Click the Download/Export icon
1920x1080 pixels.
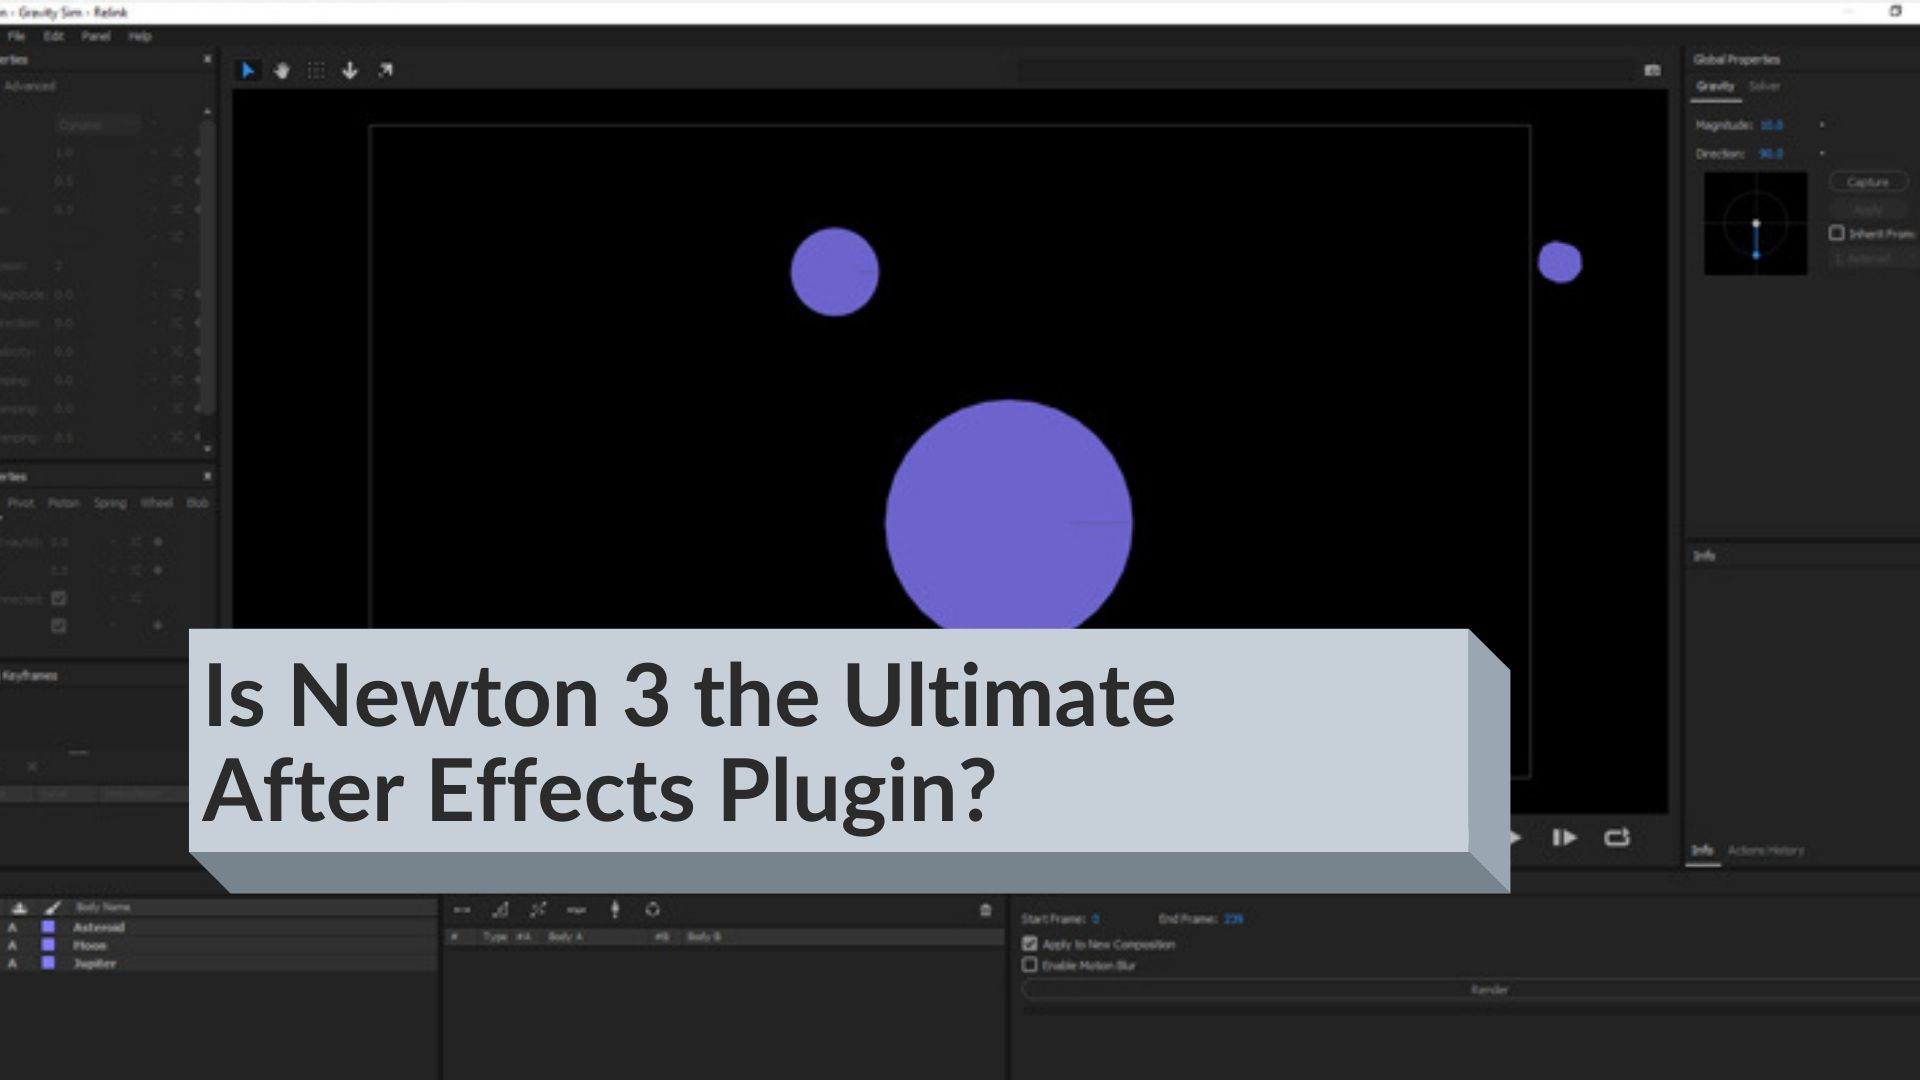pyautogui.click(x=348, y=69)
